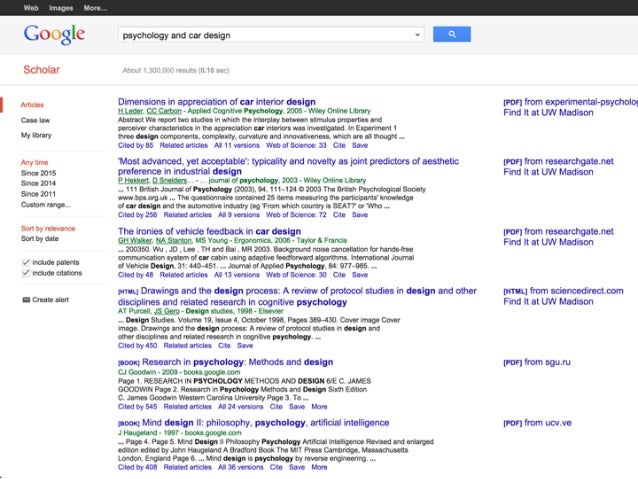Expand More for the Mind design II result
This screenshot has height=479, width=638.
(319, 467)
